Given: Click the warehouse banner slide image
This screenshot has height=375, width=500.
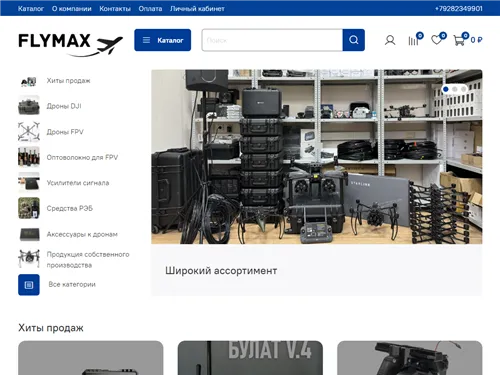Looking at the screenshot, I should (x=317, y=156).
